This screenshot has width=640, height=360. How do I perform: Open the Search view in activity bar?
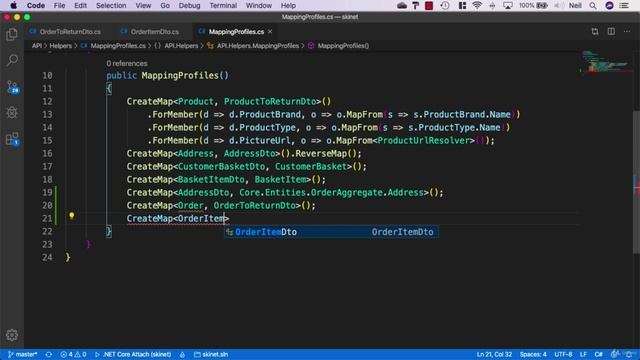click(x=12, y=60)
